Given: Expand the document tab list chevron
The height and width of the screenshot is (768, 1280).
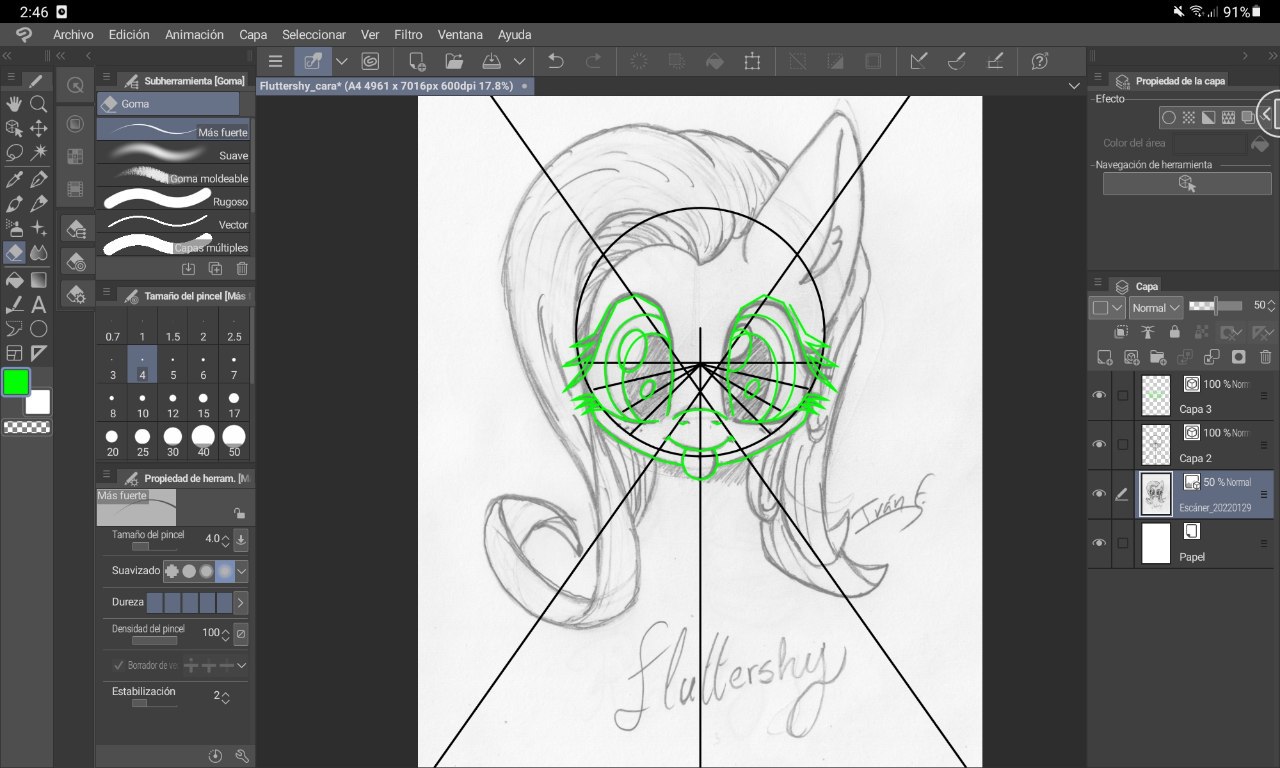Looking at the screenshot, I should tap(1074, 86).
